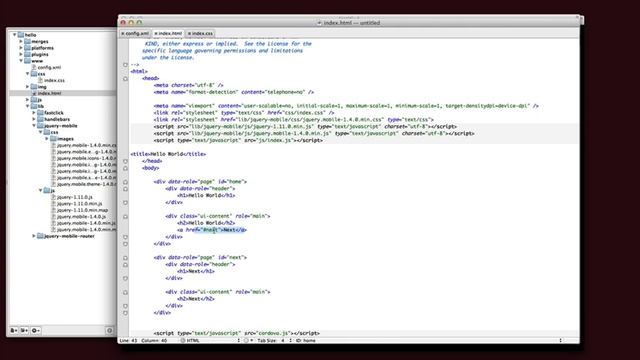Click the document icon in the title bar
Viewport: 640px width, 360px height.
click(x=319, y=23)
